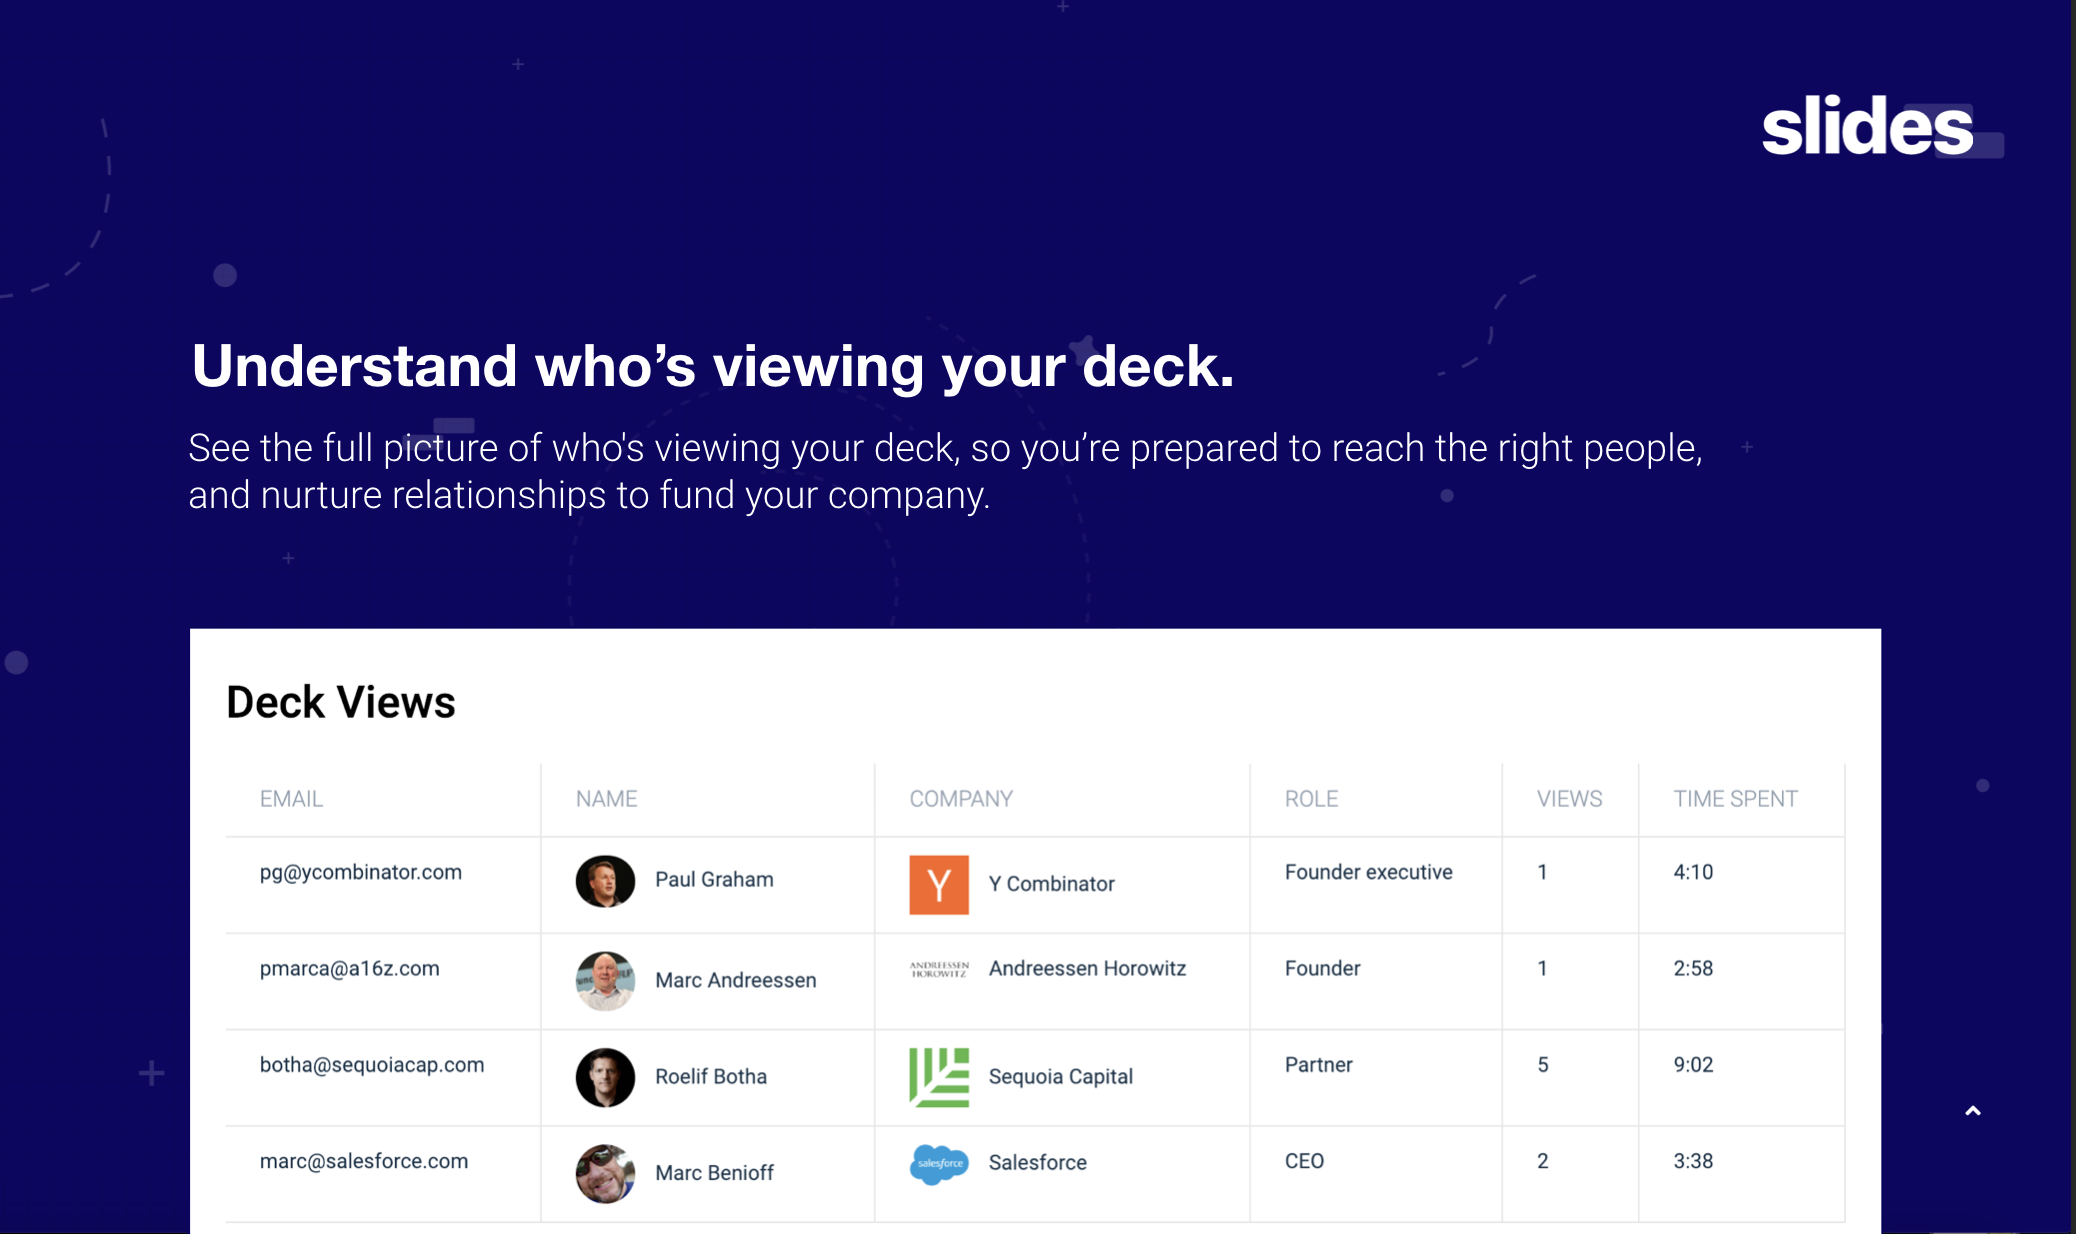Click the name Roelif Botha
The height and width of the screenshot is (1234, 2076).
pyautogui.click(x=711, y=1077)
